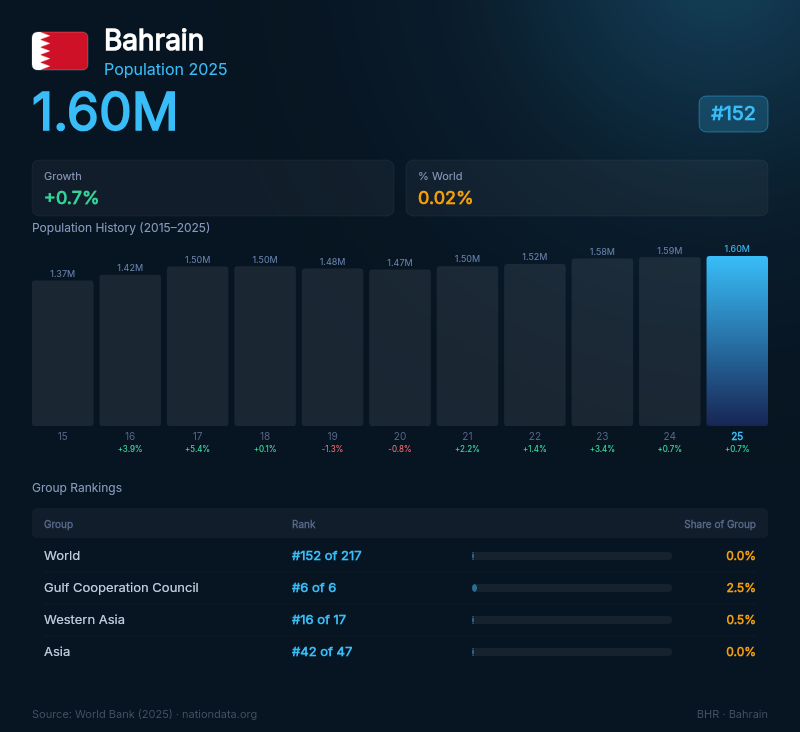Screen dimensions: 800x732
Task: Click the +2.2% change under year 21
Action: coord(467,449)
